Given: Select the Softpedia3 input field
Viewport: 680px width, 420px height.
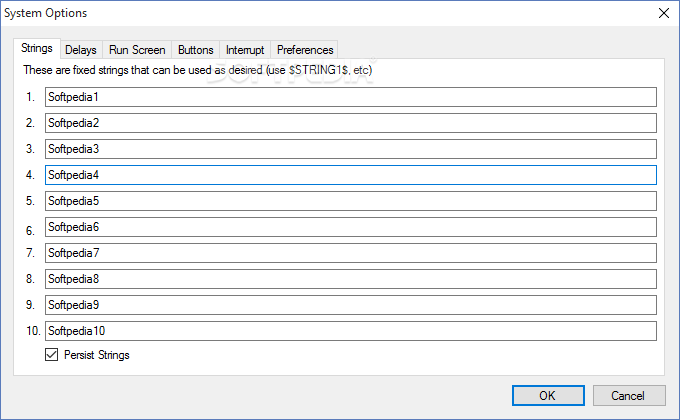Looking at the screenshot, I should (x=351, y=149).
